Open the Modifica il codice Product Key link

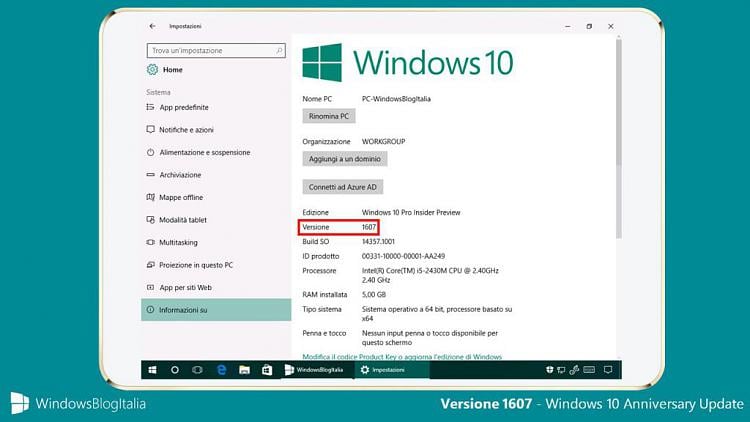[x=402, y=357]
